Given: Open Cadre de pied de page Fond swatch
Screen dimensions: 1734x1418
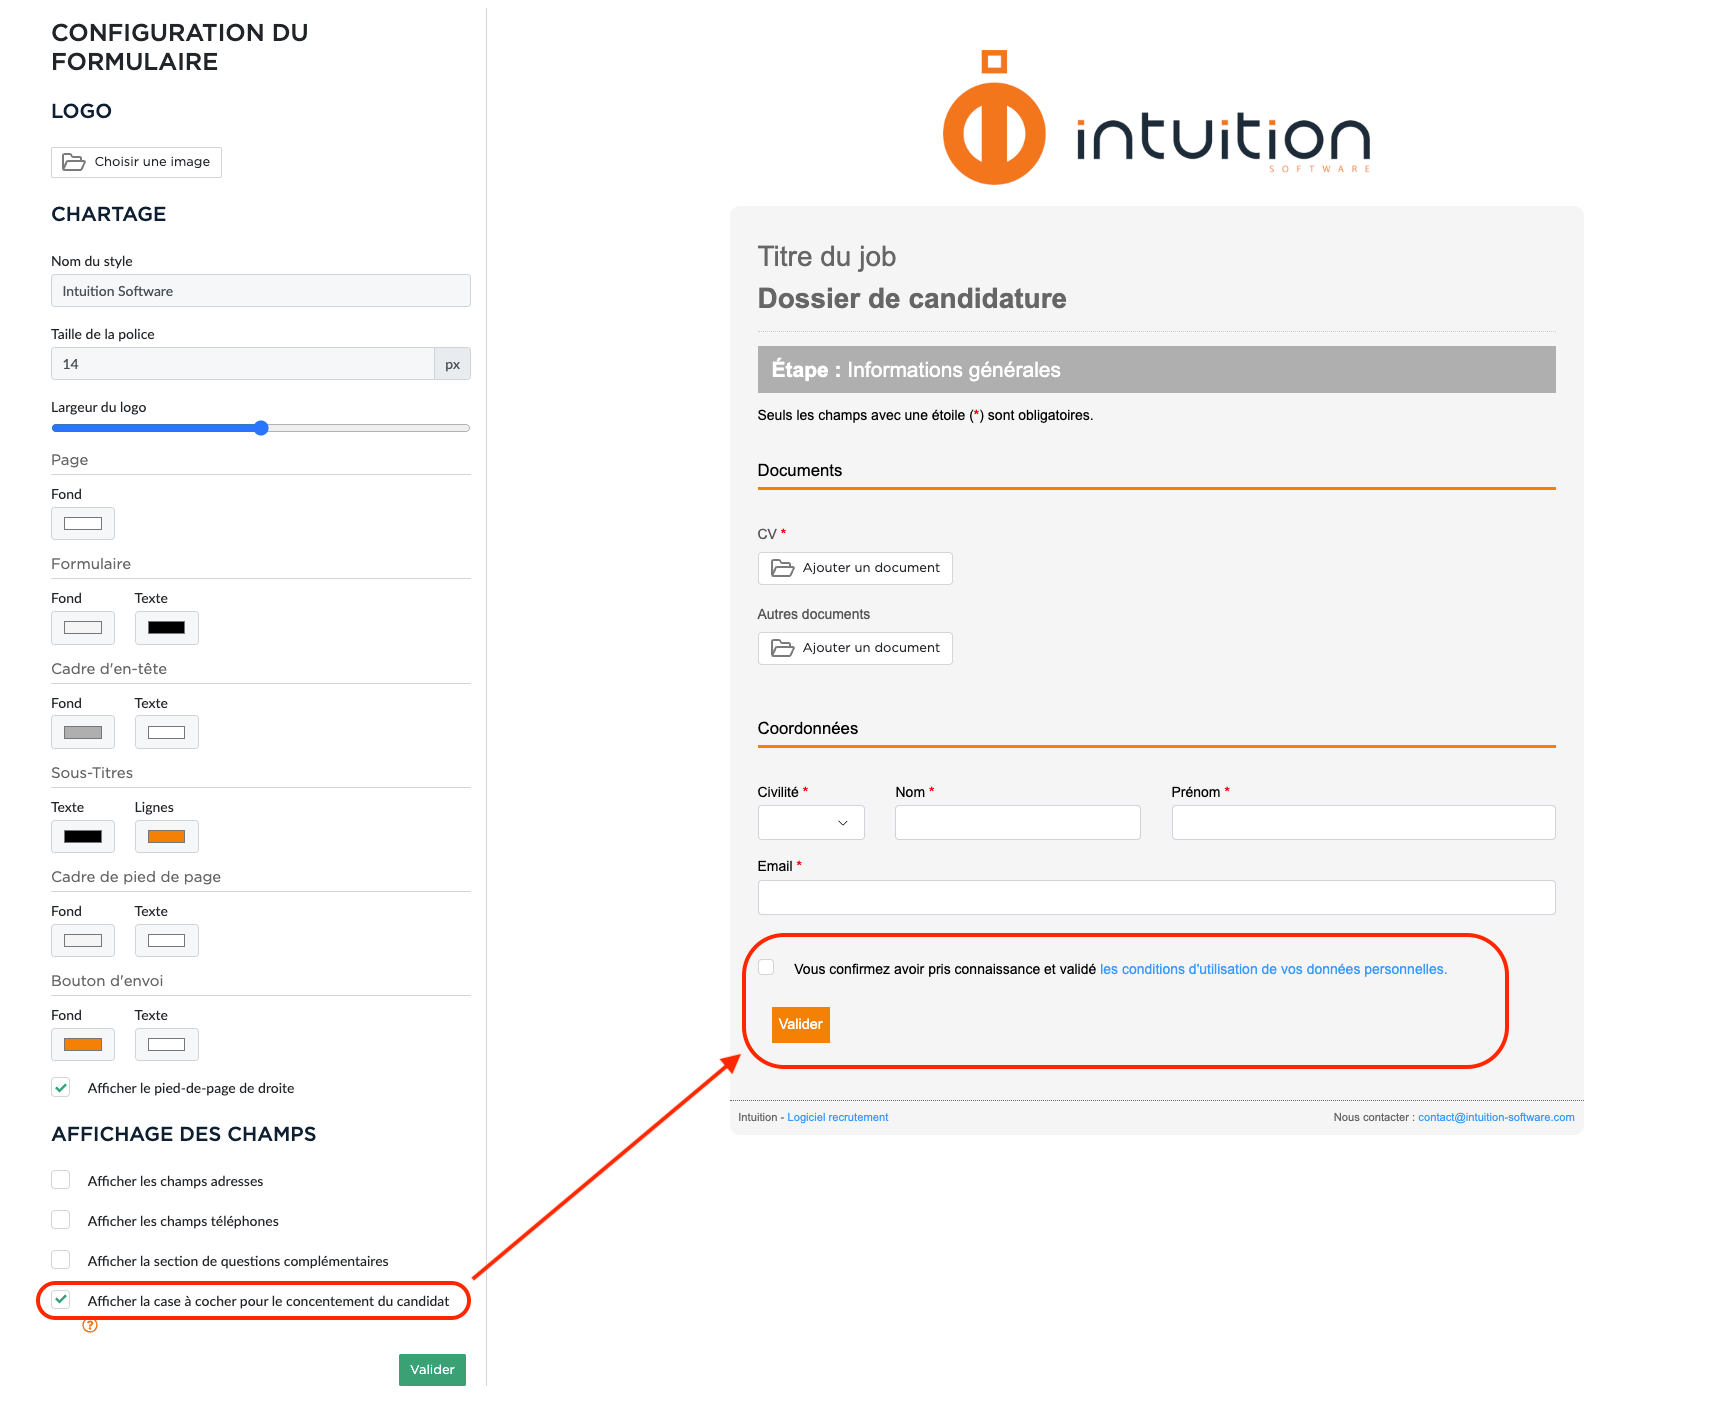Looking at the screenshot, I should 83,941.
